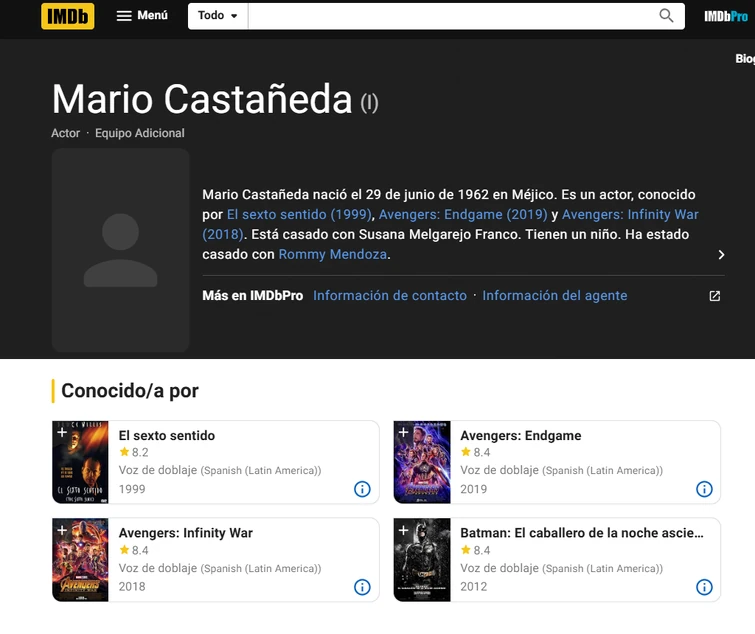Viewport: 755px width, 634px height.
Task: Open the Menú hamburger button
Action: (142, 15)
